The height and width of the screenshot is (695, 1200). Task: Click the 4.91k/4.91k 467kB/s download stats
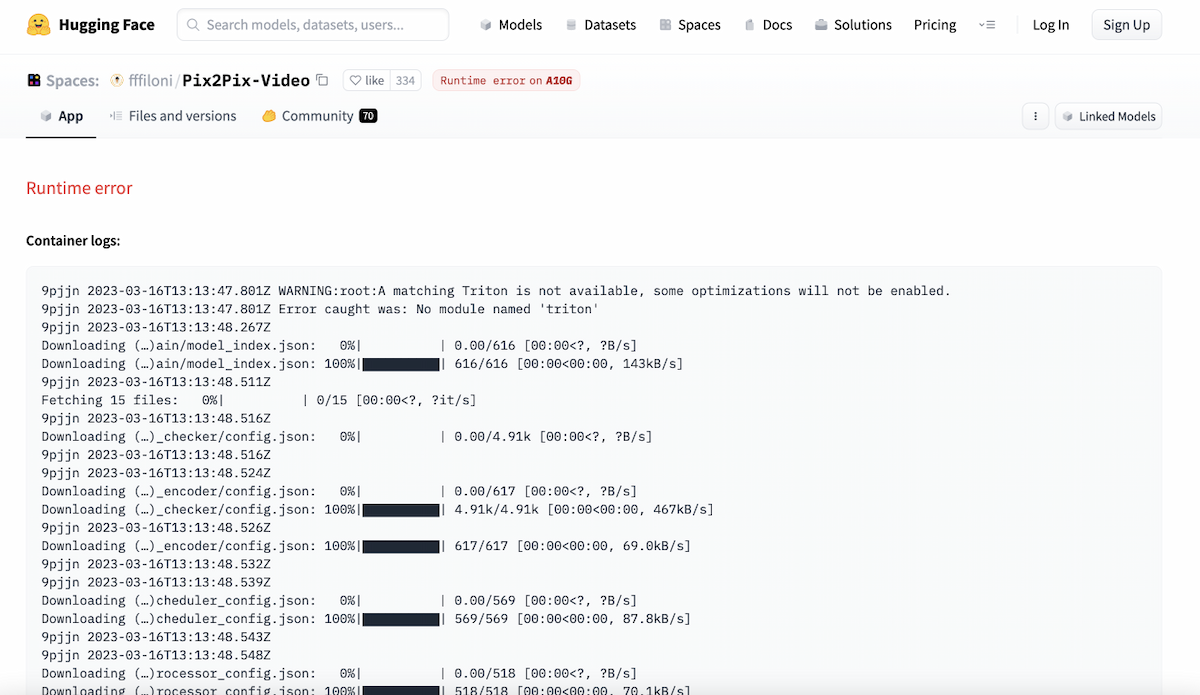tap(584, 510)
